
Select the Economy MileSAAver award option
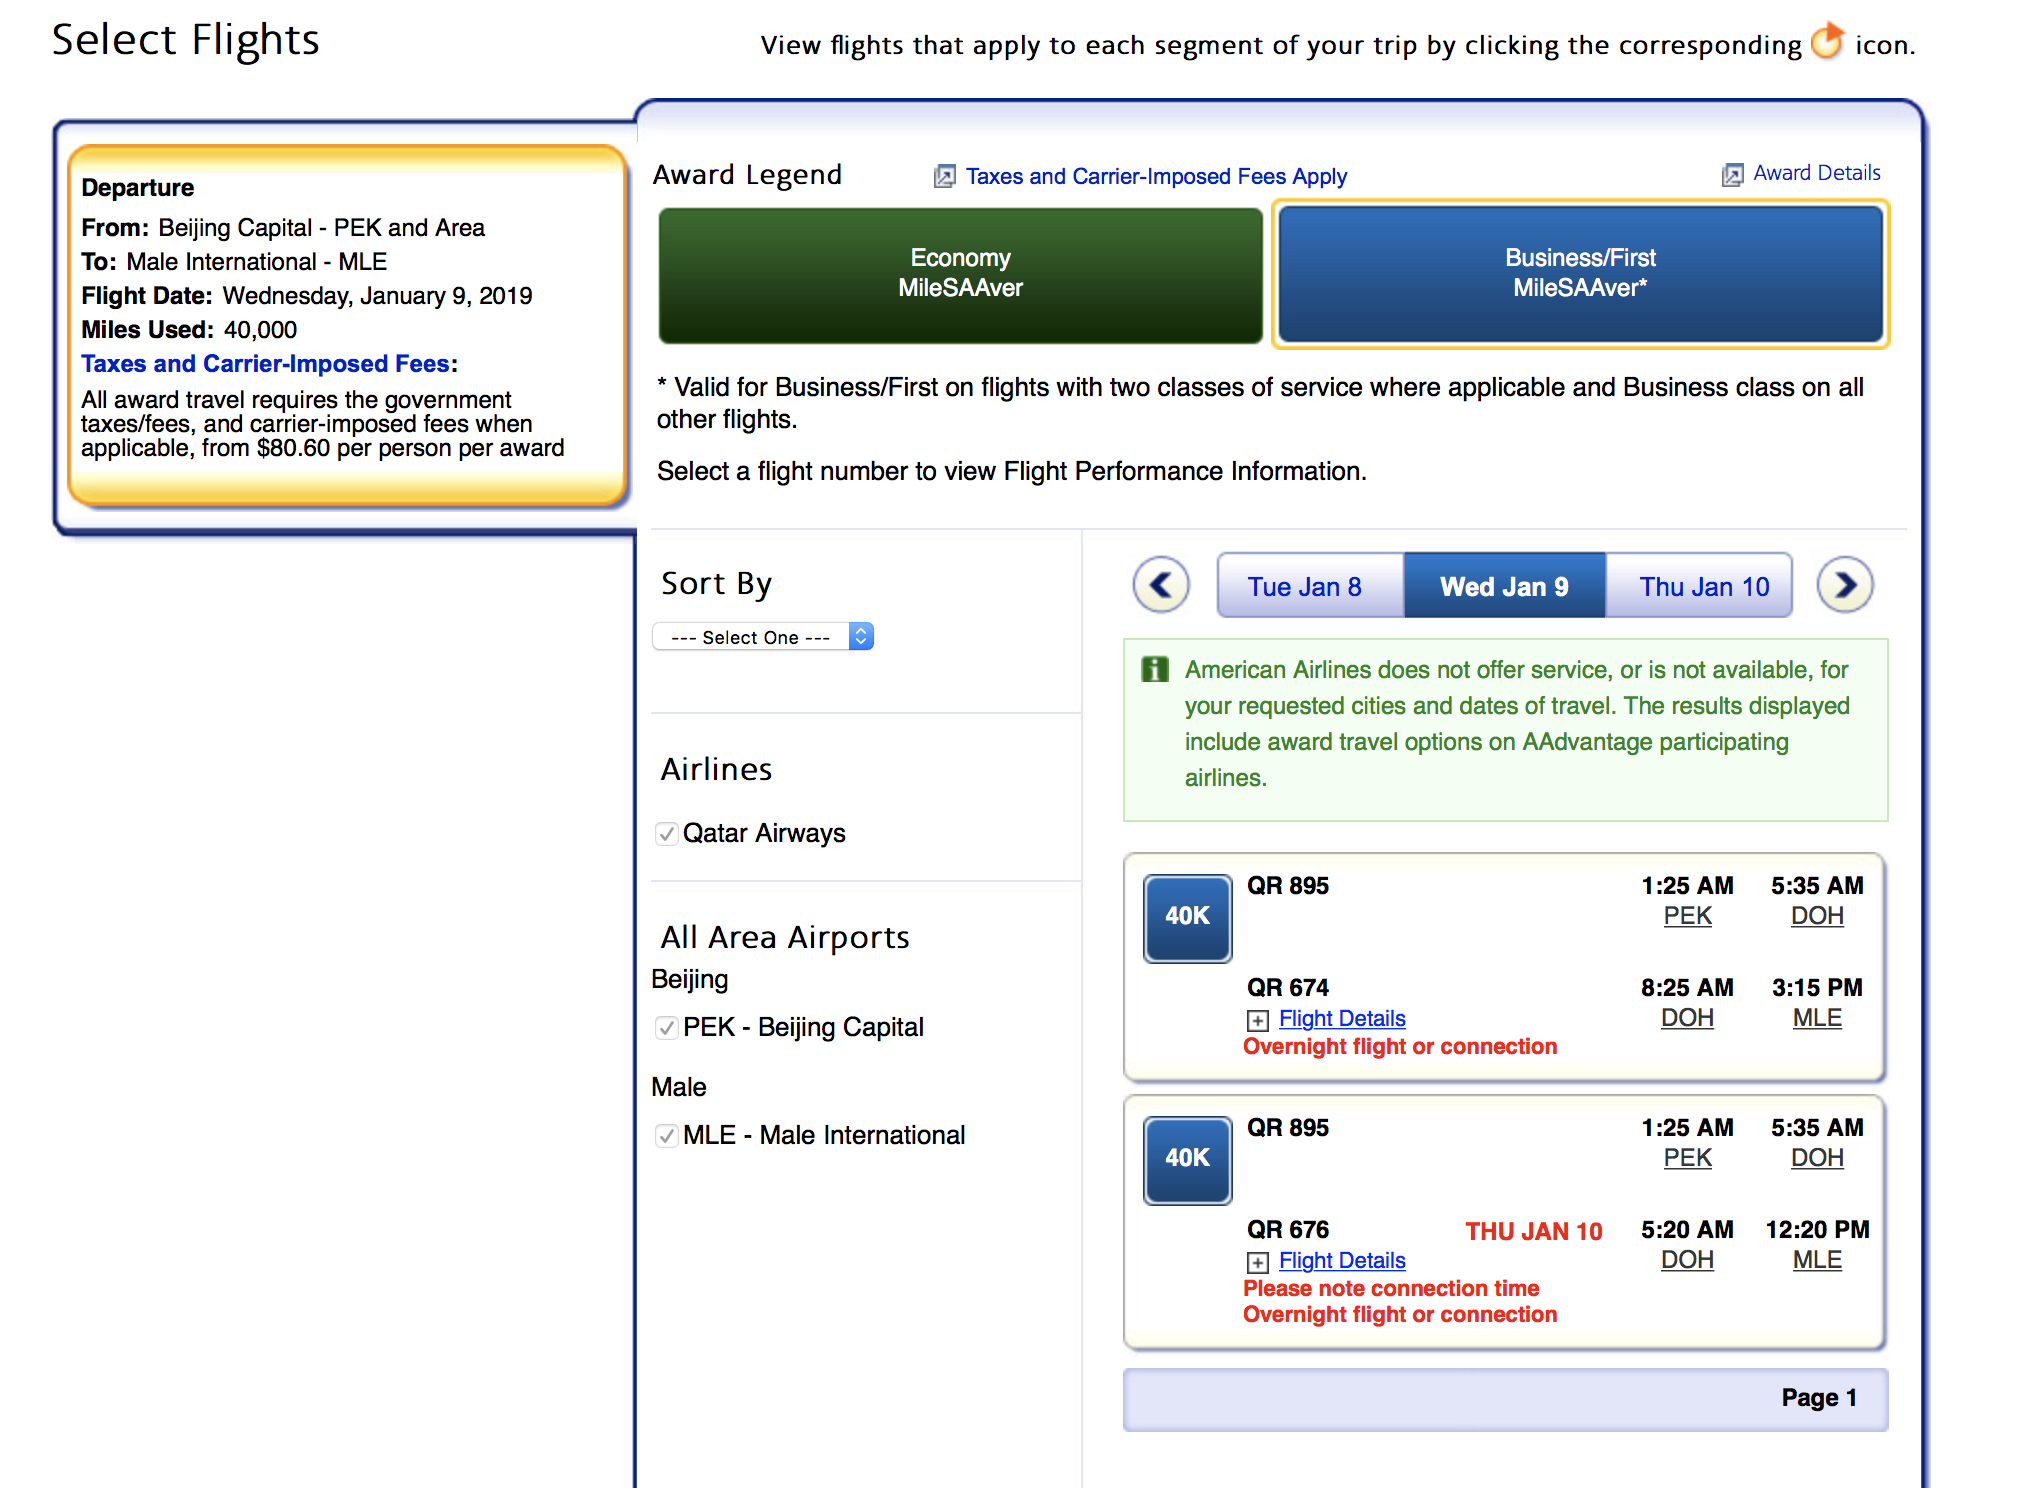(960, 274)
